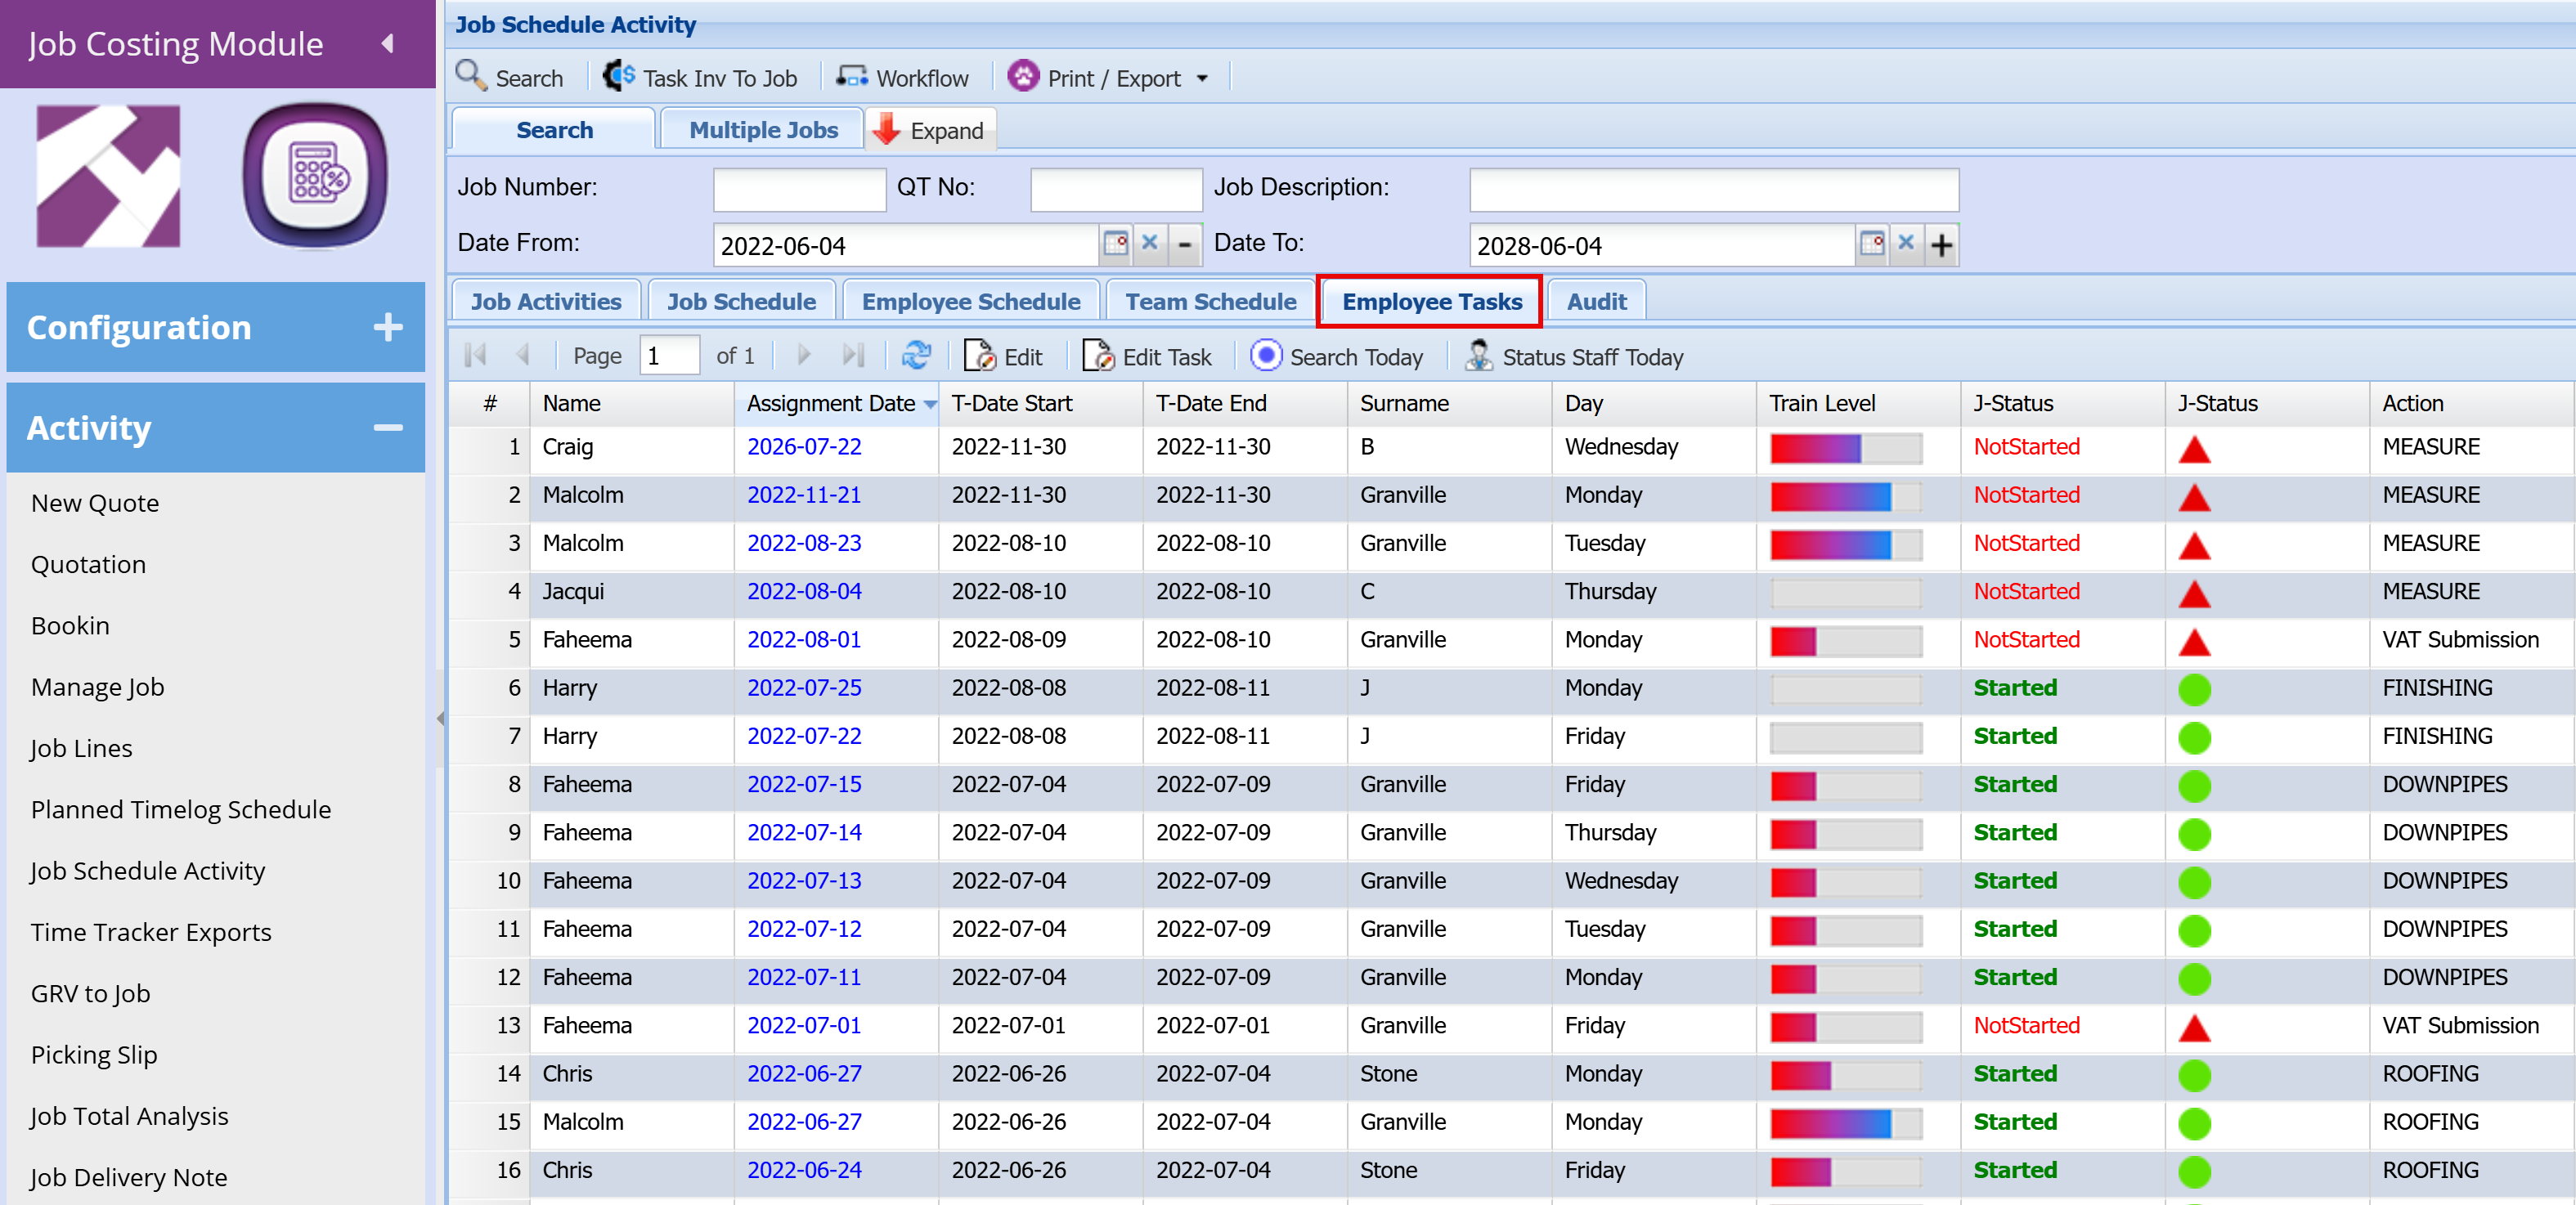Click Status Staff Today icon
The image size is (2576, 1205).
[1479, 356]
